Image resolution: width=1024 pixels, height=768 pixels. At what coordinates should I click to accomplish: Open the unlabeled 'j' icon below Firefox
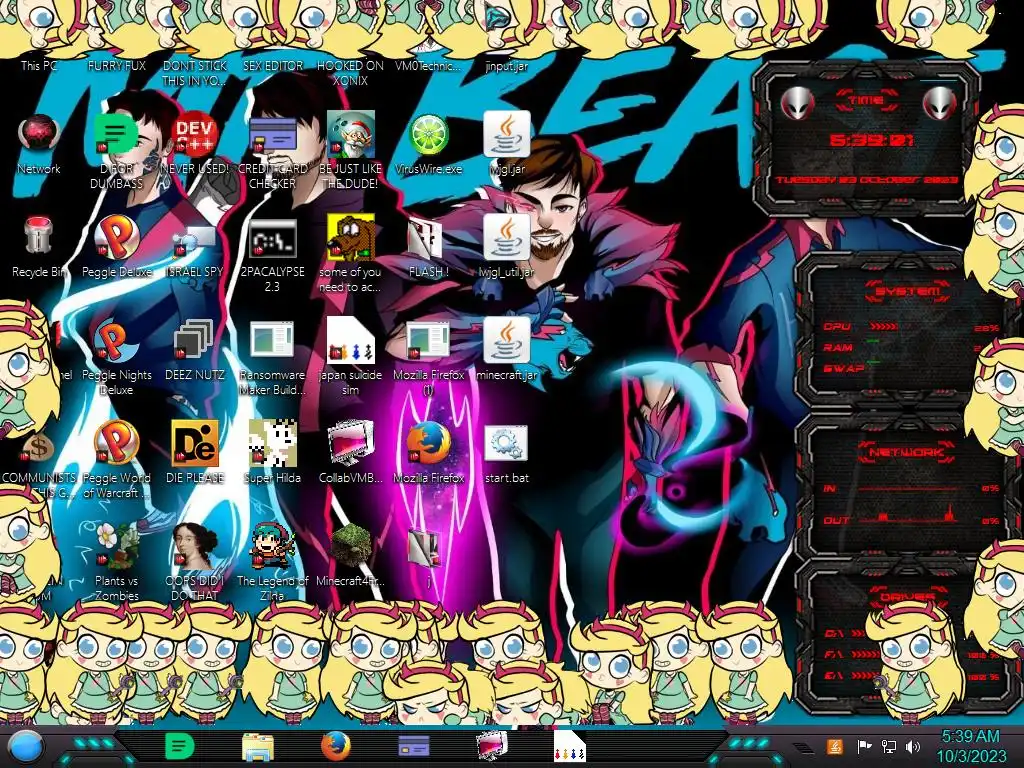[x=426, y=549]
